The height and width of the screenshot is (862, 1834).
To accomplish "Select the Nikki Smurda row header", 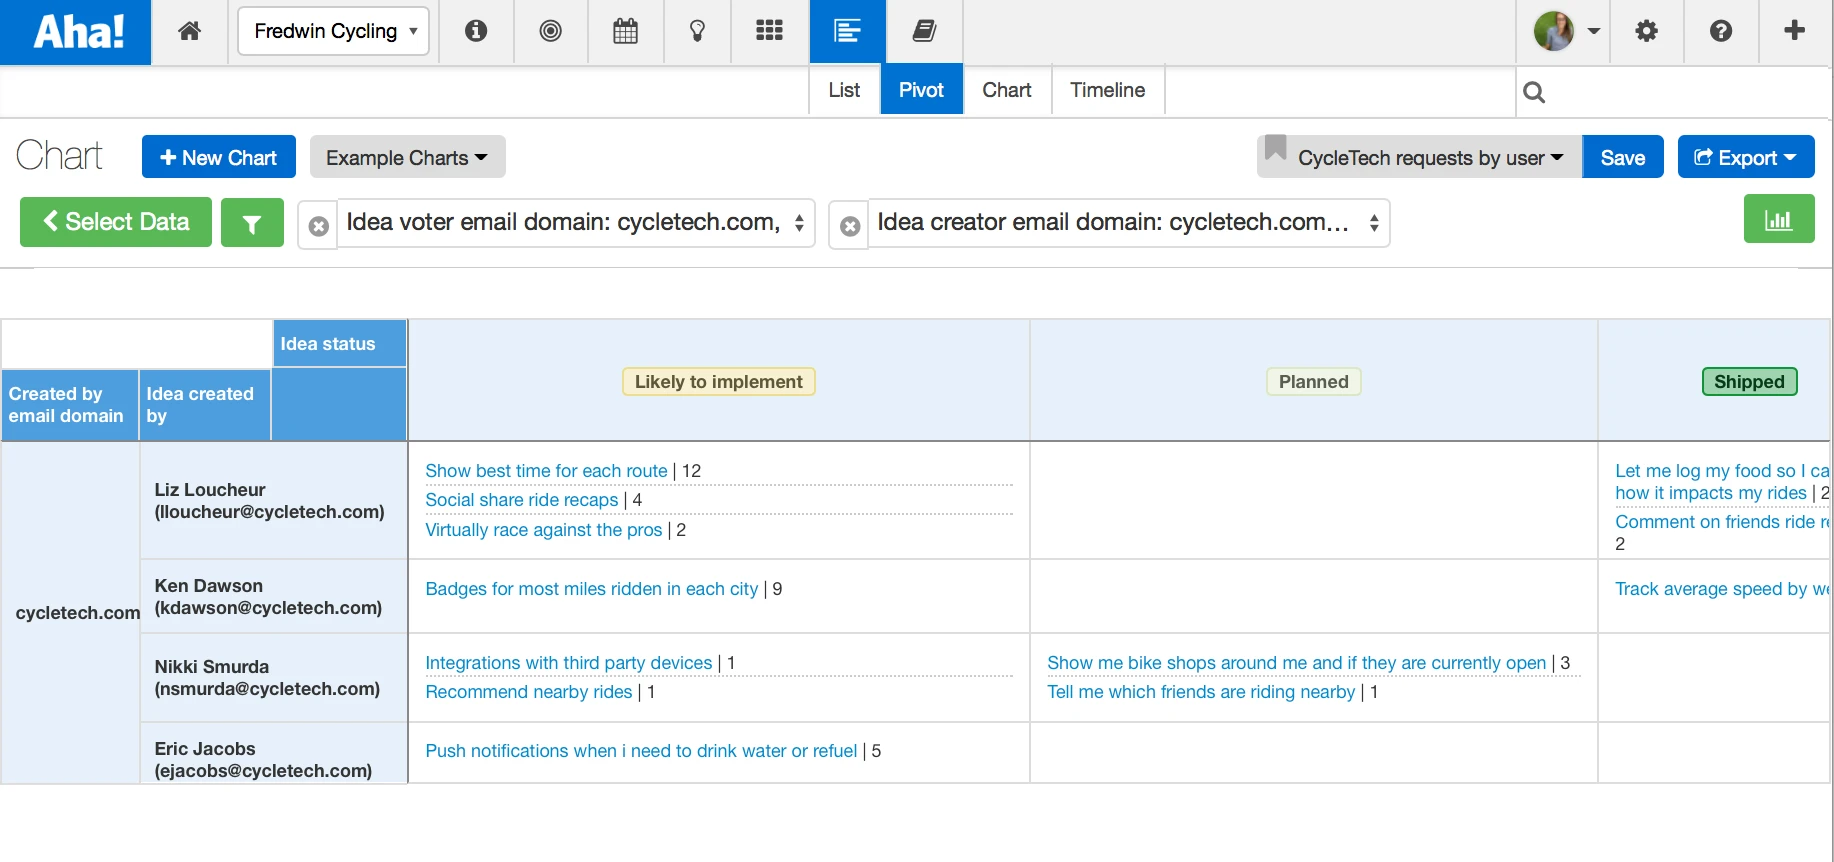I will click(x=274, y=678).
